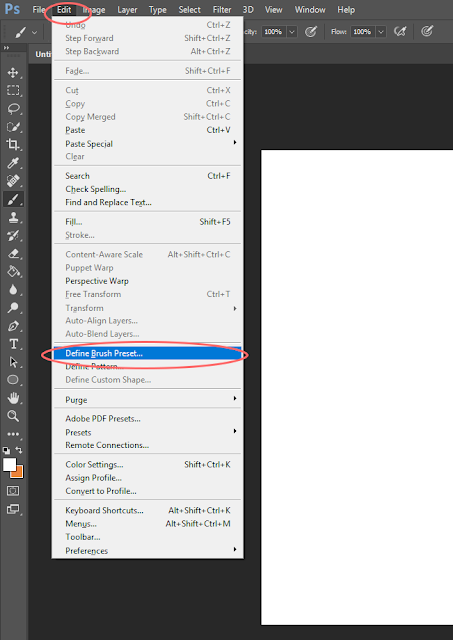The width and height of the screenshot is (453, 640).
Task: Change the screen mode
Action: click(13, 509)
